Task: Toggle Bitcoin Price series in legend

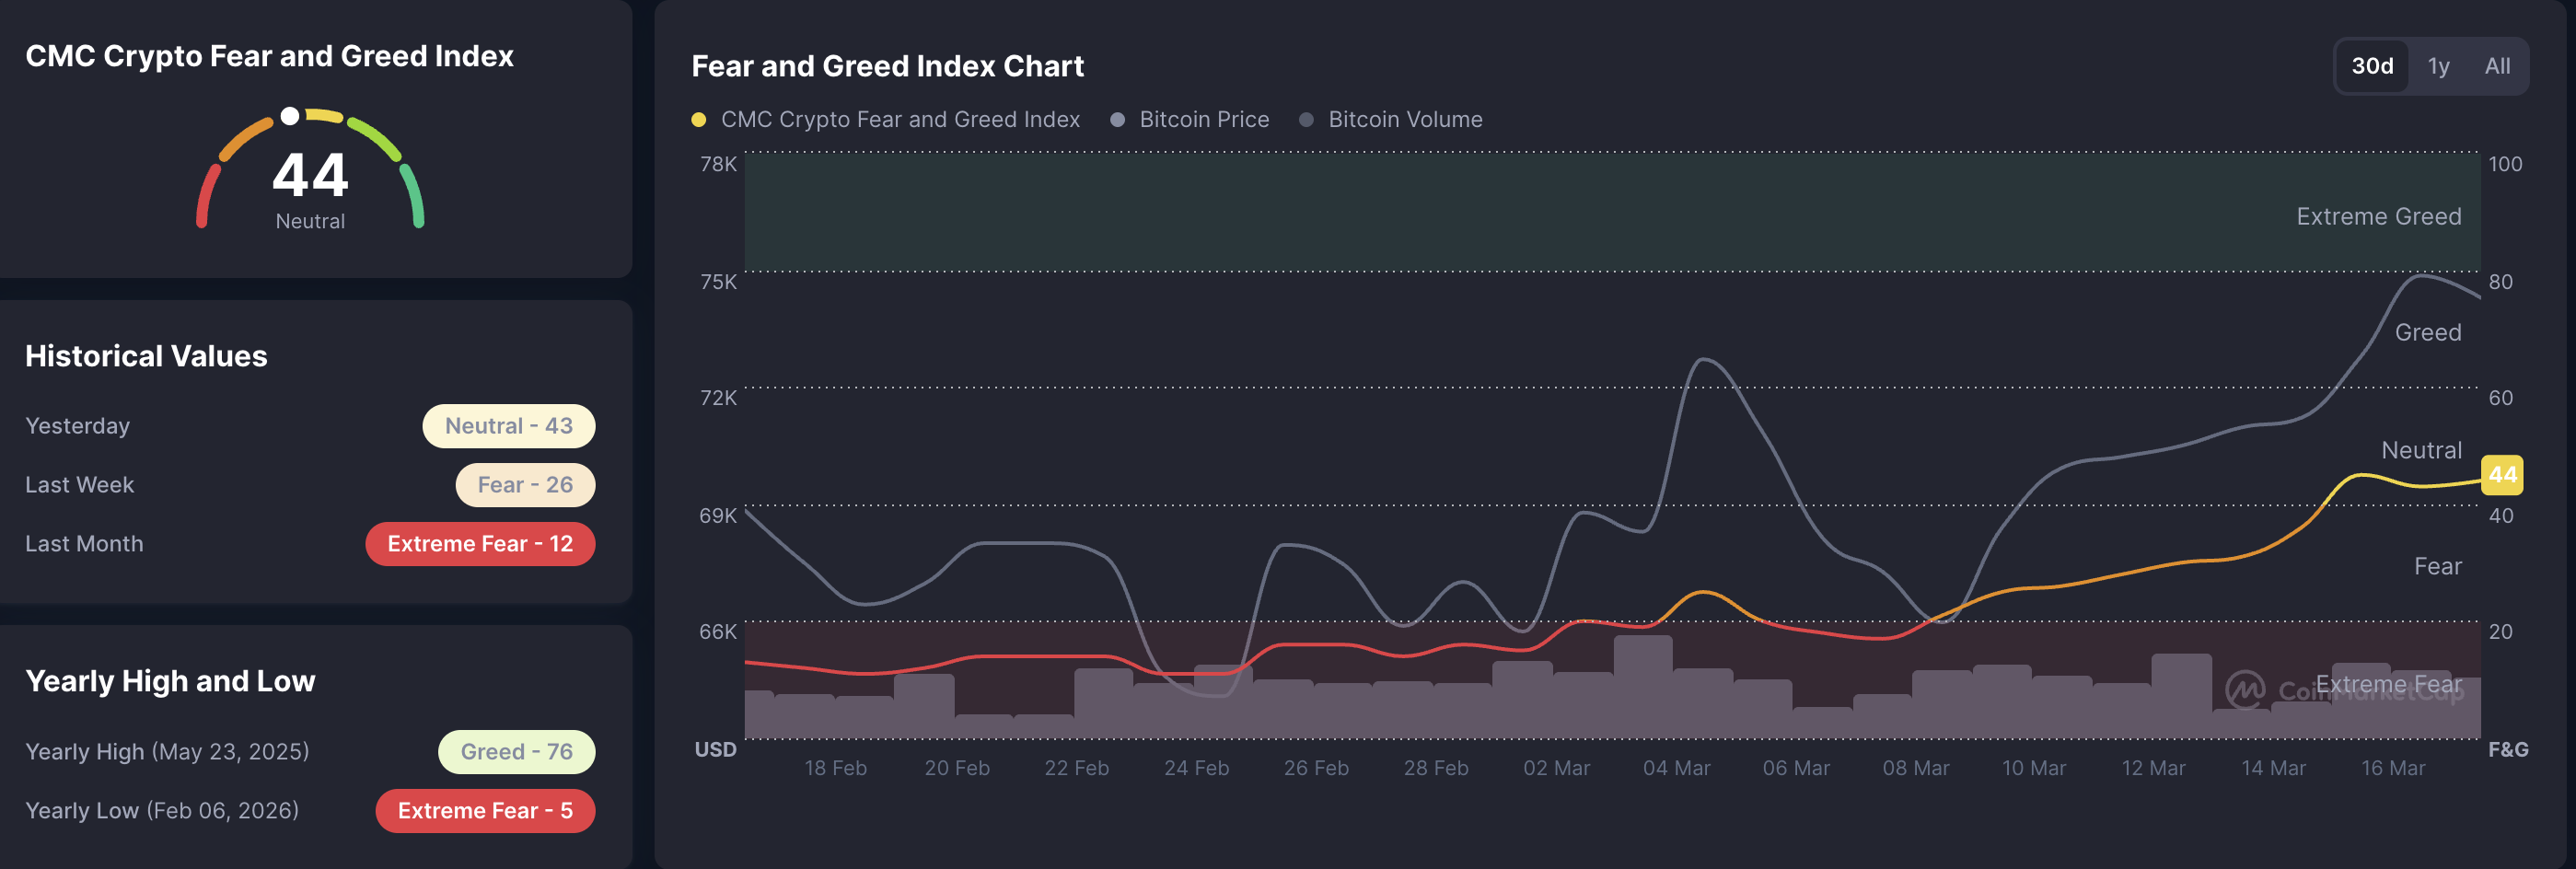Action: coord(1190,119)
